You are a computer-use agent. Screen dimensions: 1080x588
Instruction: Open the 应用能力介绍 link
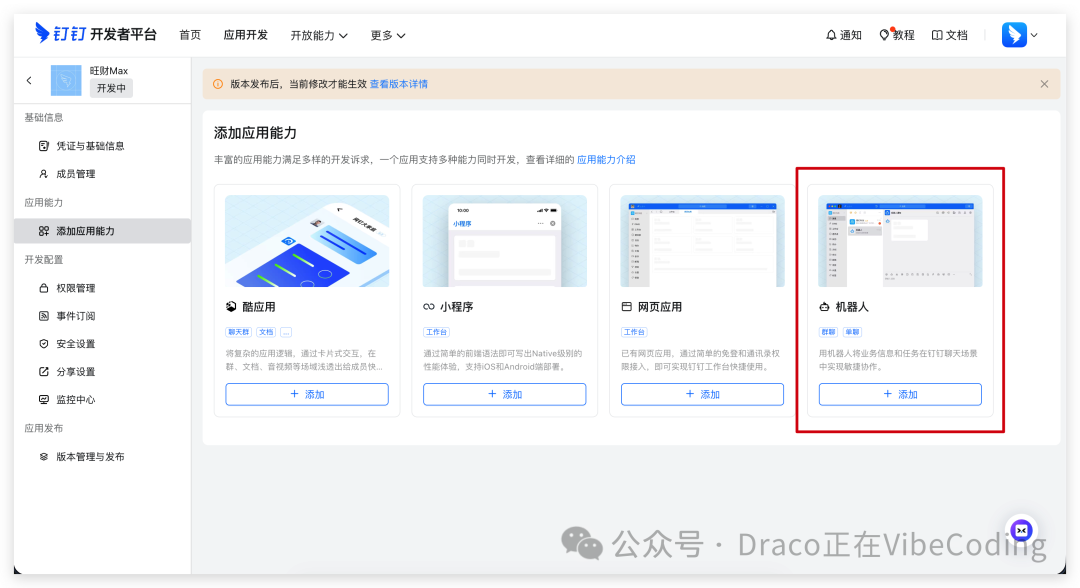point(606,160)
